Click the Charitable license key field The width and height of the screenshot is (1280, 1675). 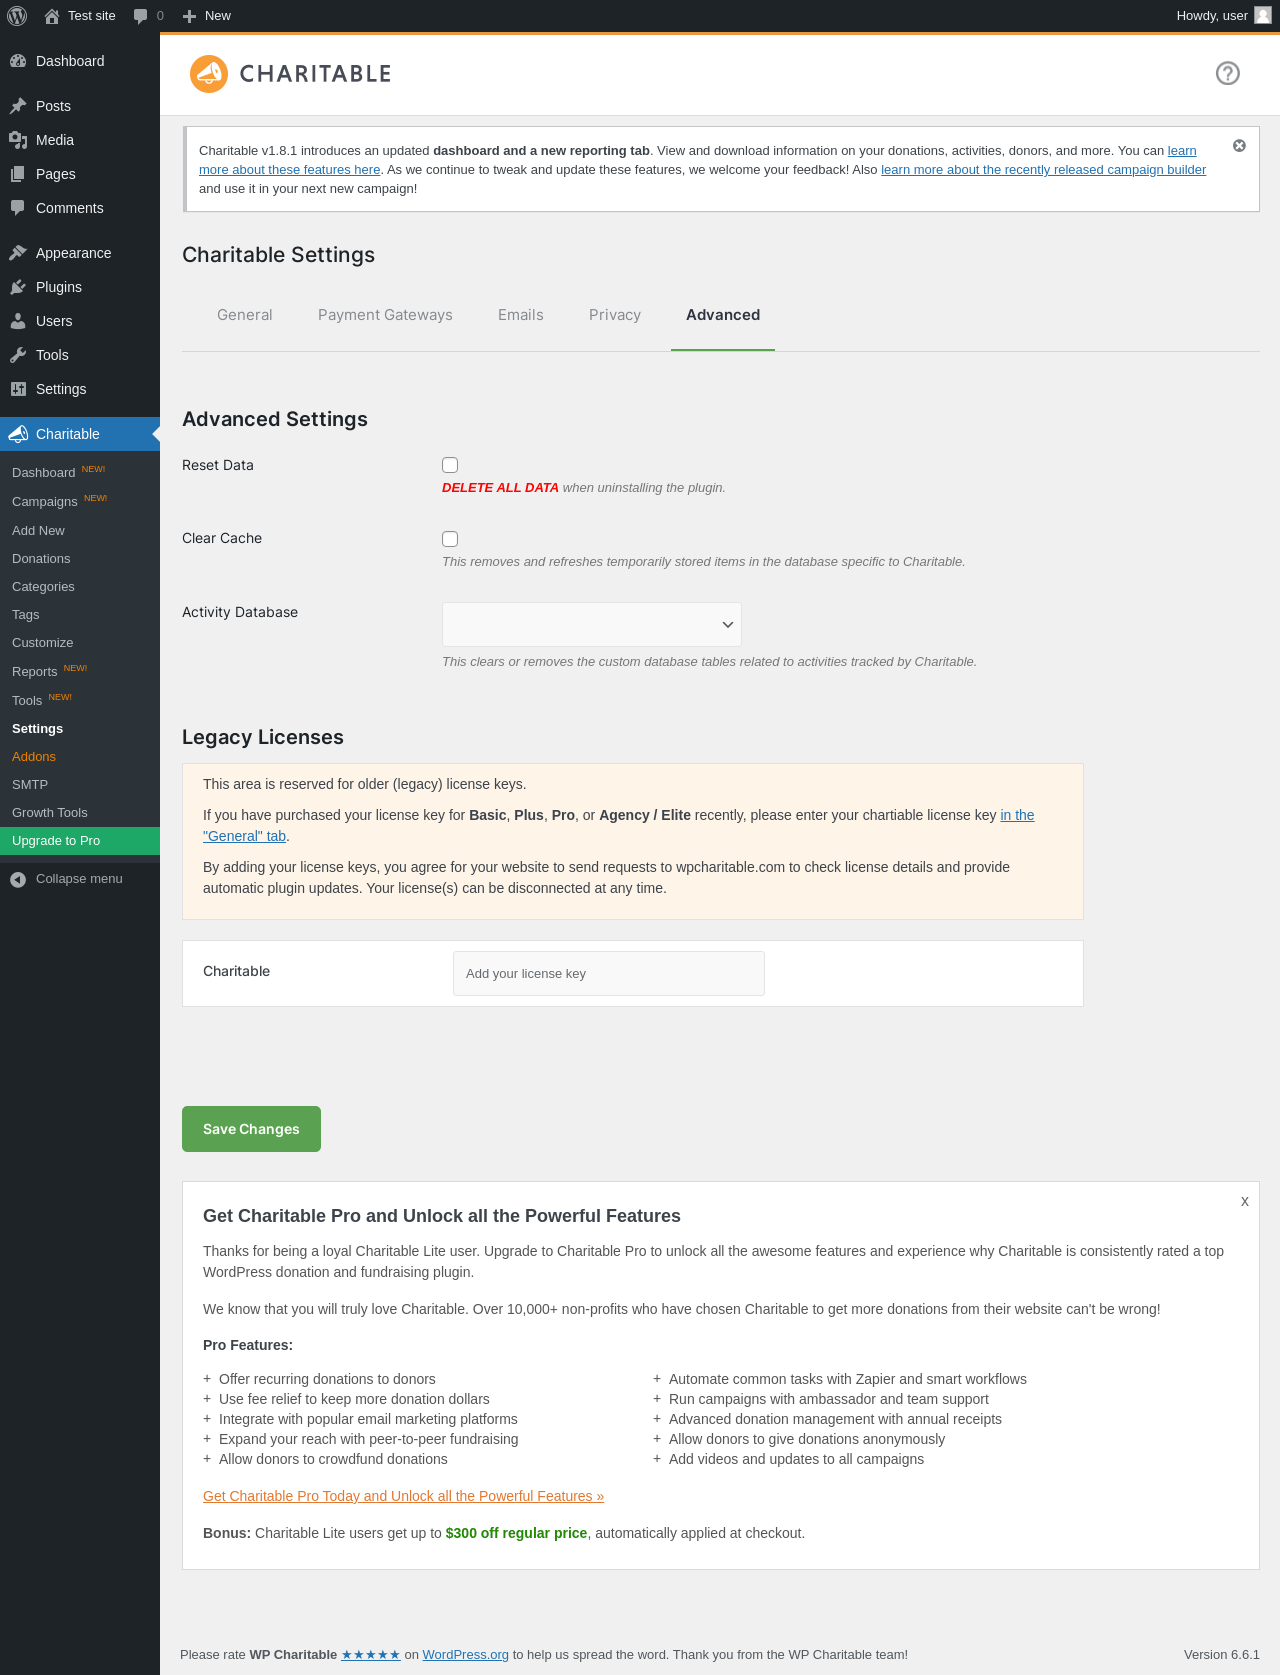click(x=609, y=974)
